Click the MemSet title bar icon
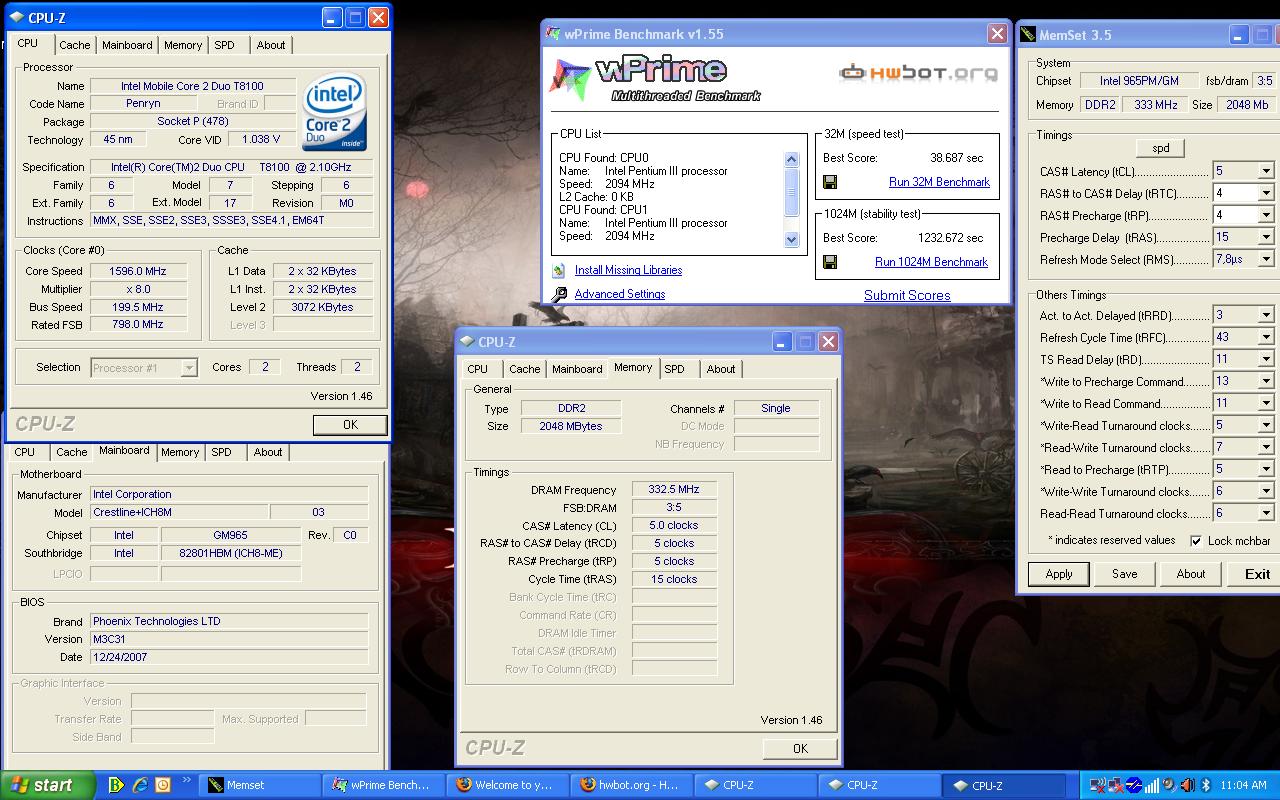The height and width of the screenshot is (800, 1280). point(1028,35)
